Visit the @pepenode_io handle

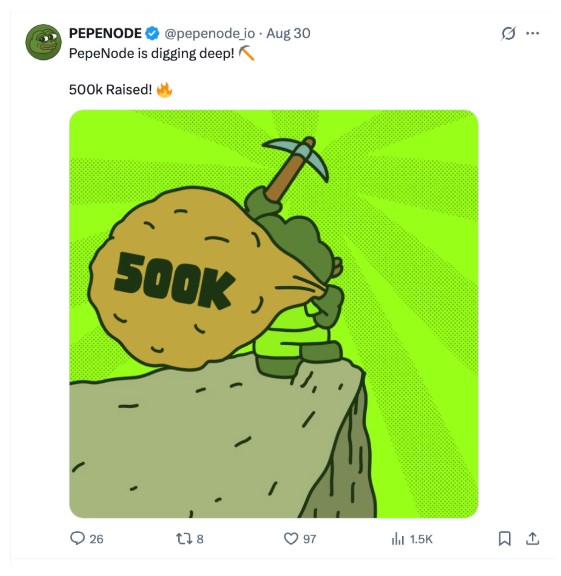209,34
